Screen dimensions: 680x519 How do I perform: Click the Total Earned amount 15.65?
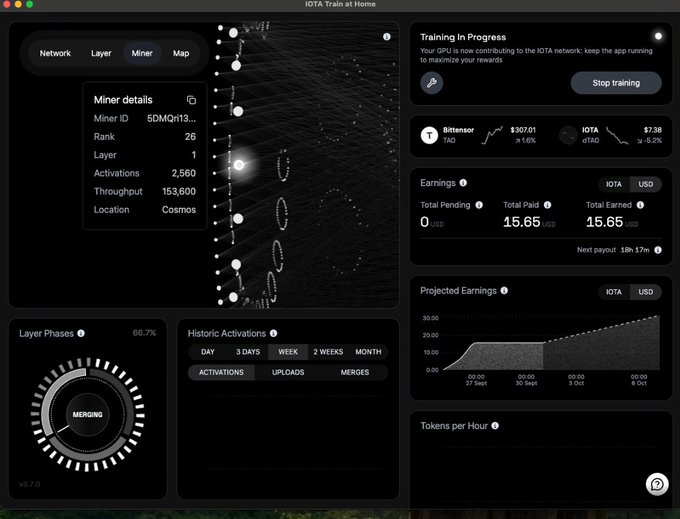[605, 222]
